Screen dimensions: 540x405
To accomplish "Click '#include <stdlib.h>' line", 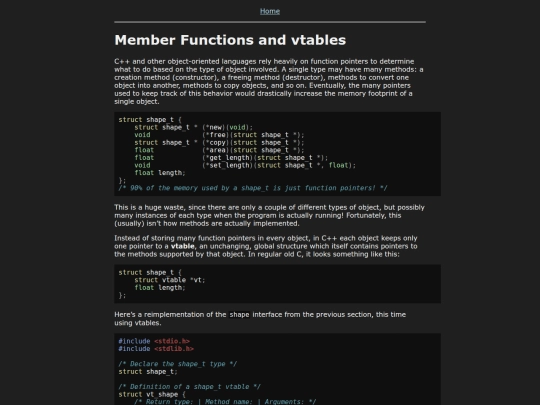I will 156,349.
